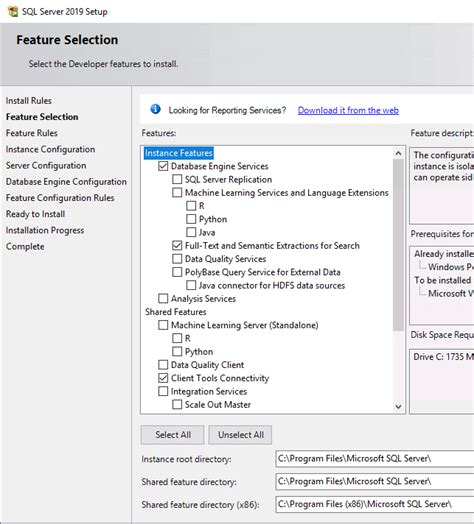The image size is (474, 524).
Task: Open the Server Configuration step
Action: [x=46, y=165]
